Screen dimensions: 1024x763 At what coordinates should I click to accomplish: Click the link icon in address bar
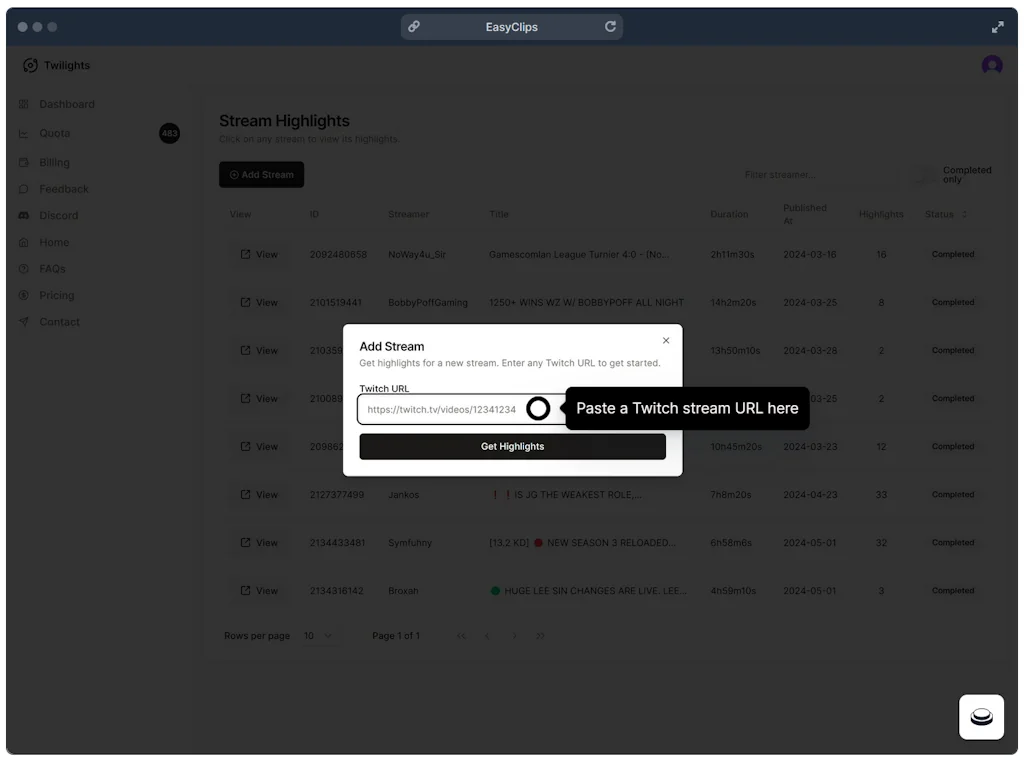click(x=414, y=27)
